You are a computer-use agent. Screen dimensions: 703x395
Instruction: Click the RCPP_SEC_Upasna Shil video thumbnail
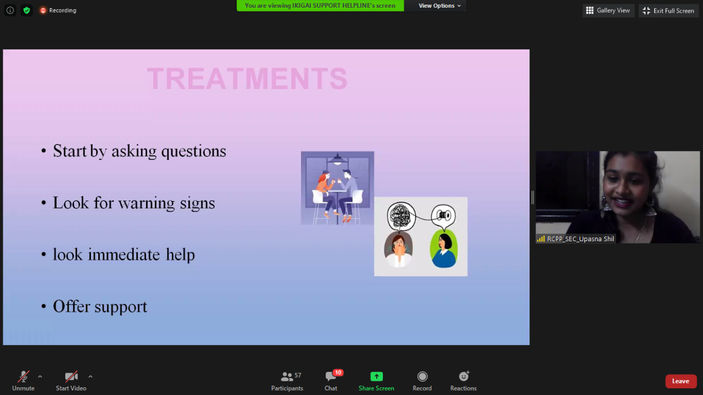617,197
